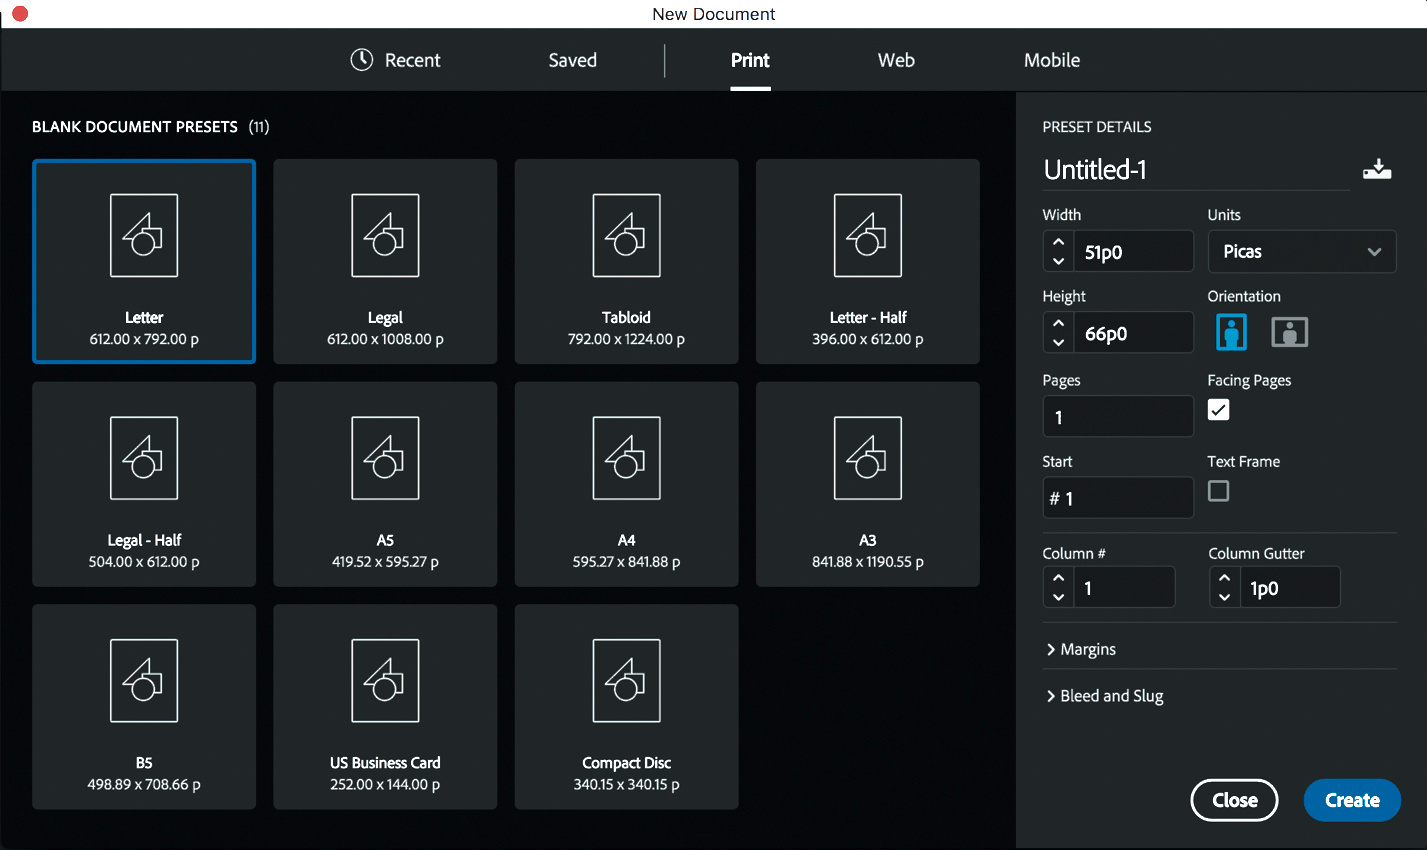Expand the Margins section
This screenshot has width=1427, height=850.
[1080, 650]
